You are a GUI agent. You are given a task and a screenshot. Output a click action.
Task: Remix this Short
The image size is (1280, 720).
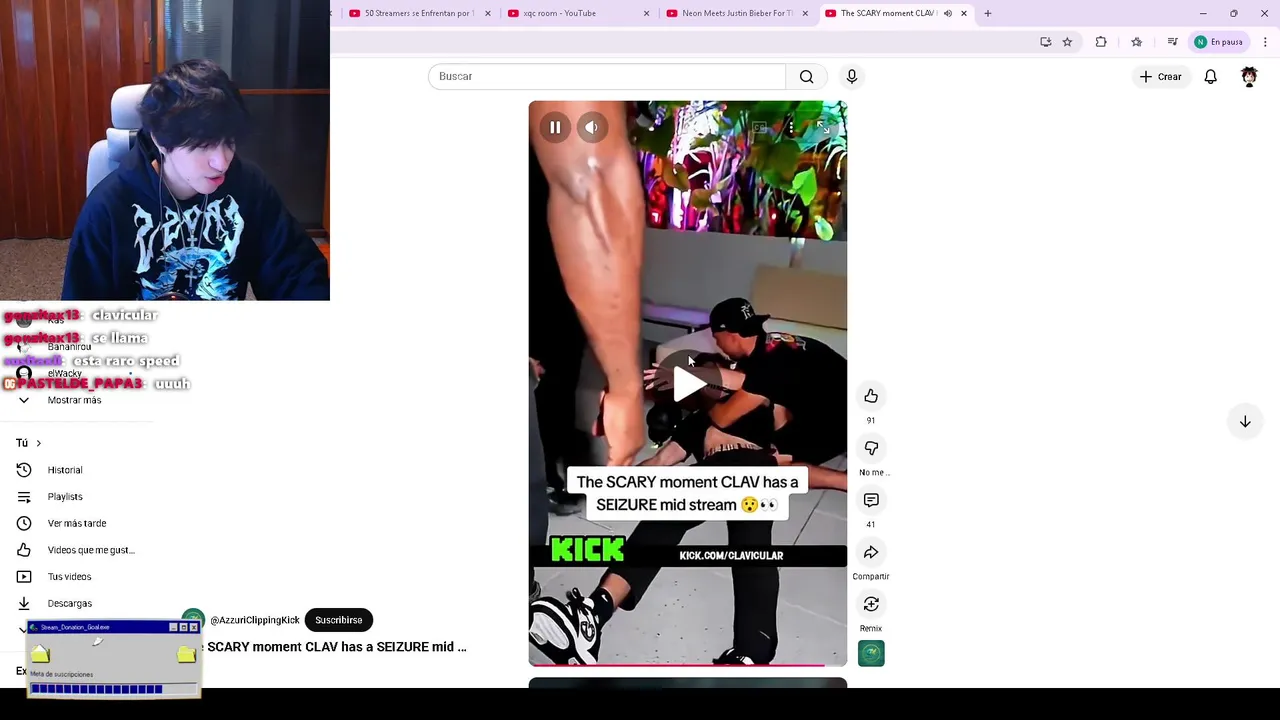coord(871,604)
